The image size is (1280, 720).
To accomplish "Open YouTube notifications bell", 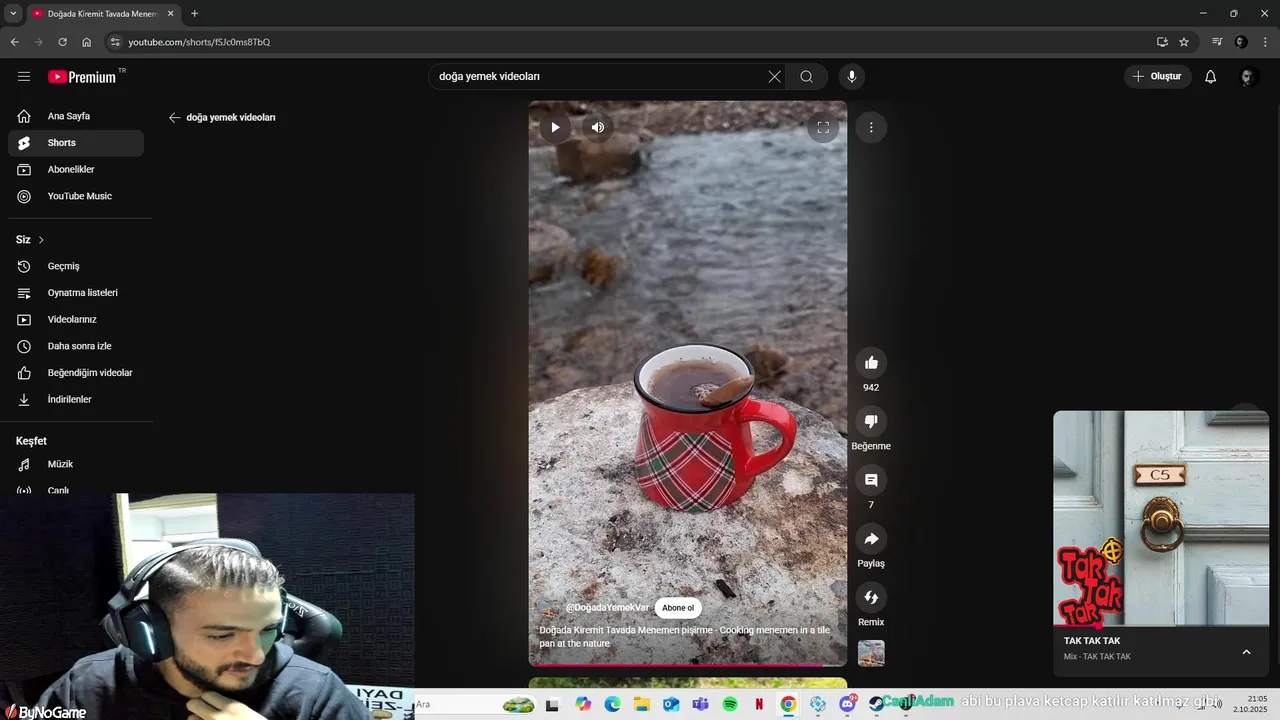I will 1210,76.
